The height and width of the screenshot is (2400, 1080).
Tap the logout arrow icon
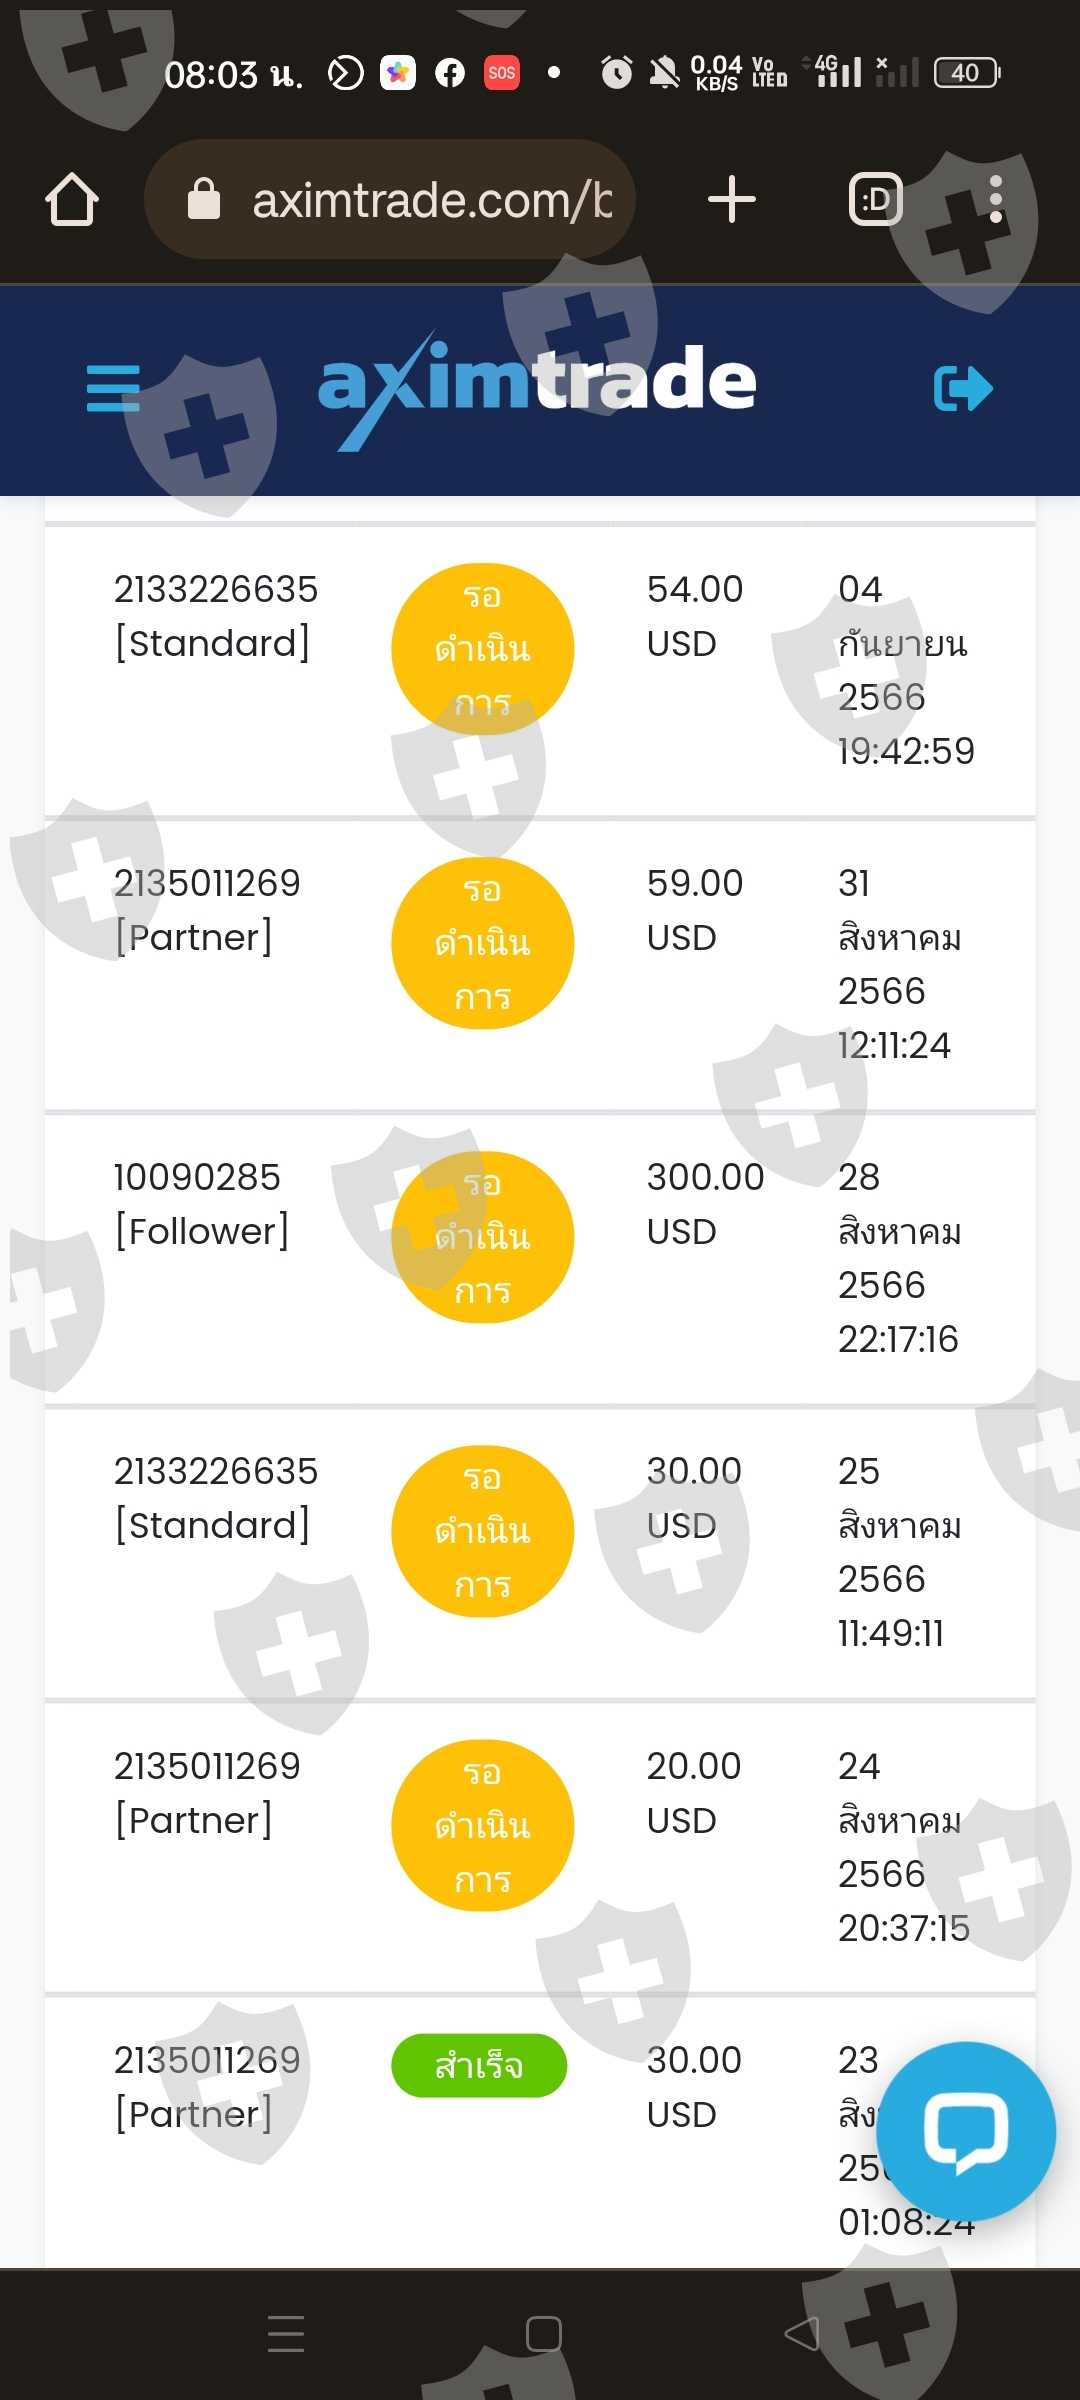point(962,389)
